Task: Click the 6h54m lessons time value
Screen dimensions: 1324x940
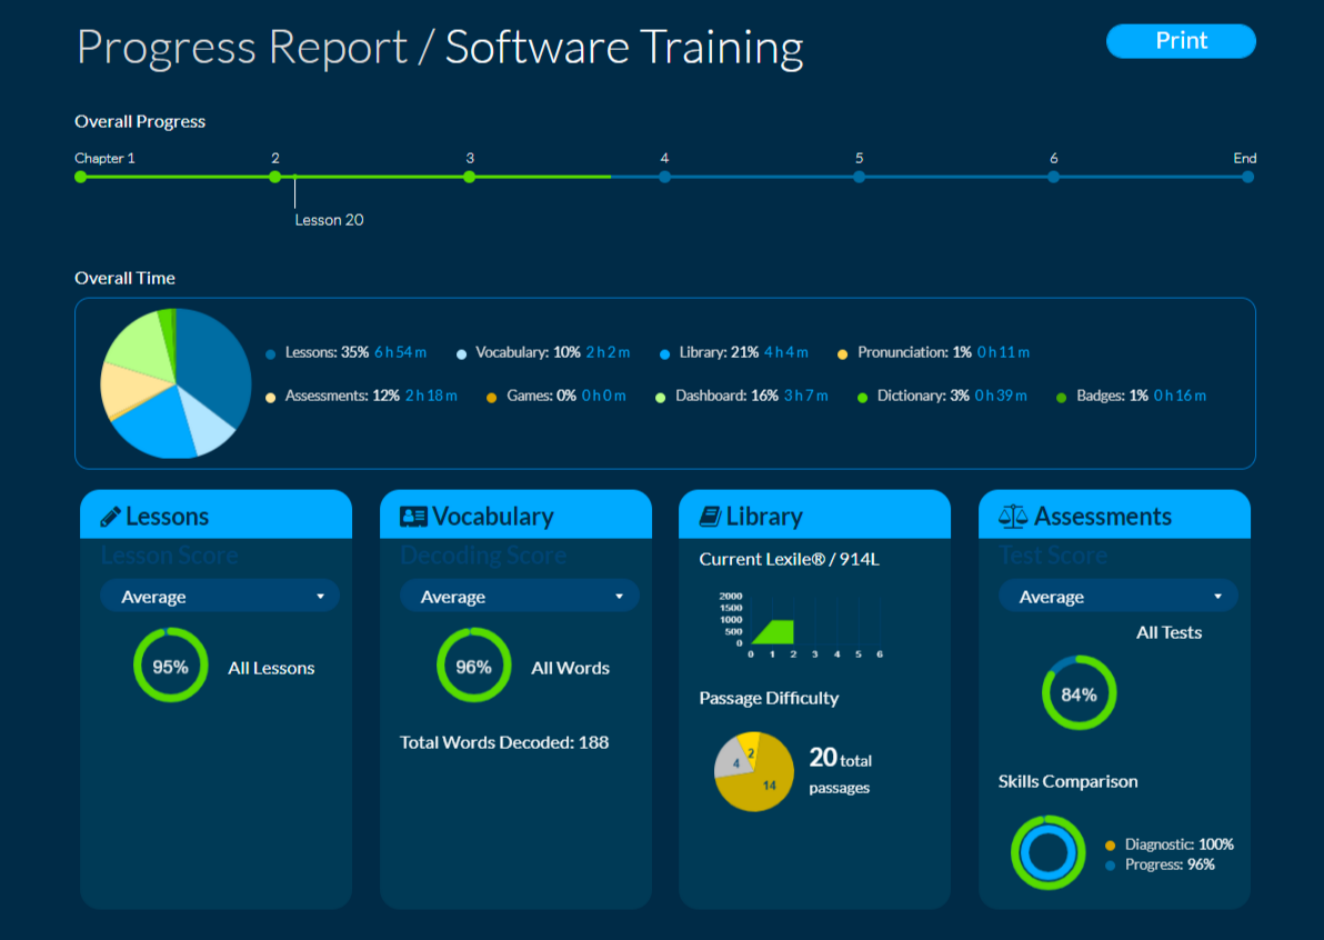Action: (400, 352)
